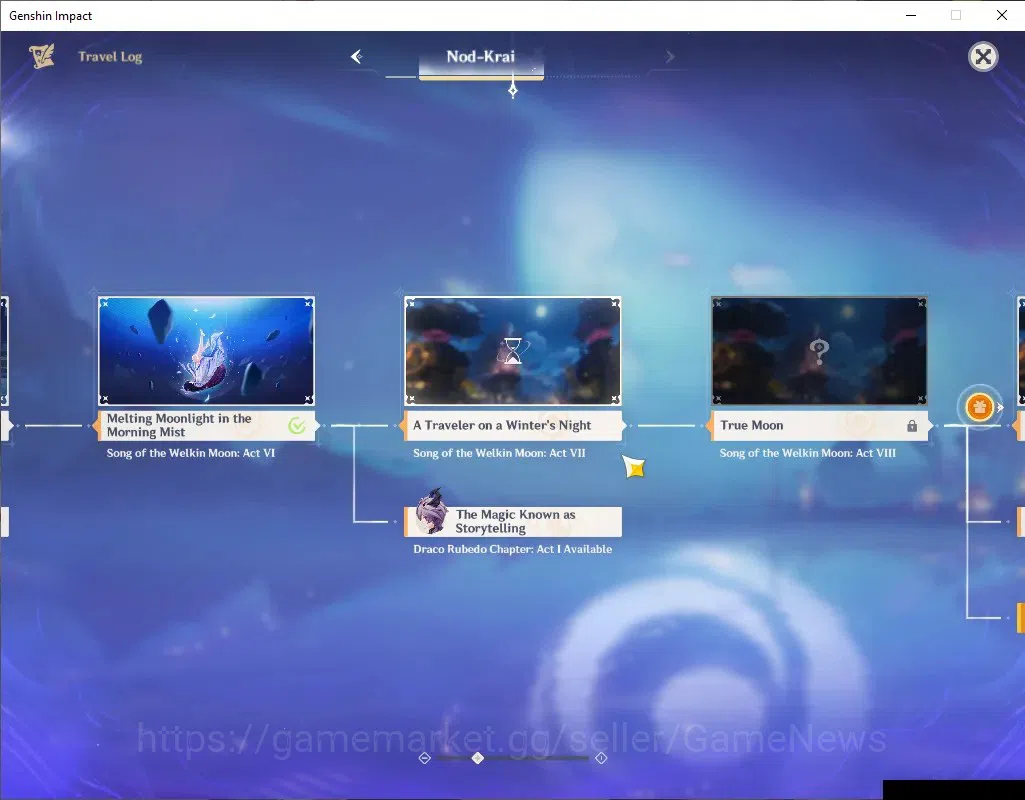Viewport: 1025px width, 800px height.
Task: Click the green completed checkmark on Act VI
Action: point(297,426)
